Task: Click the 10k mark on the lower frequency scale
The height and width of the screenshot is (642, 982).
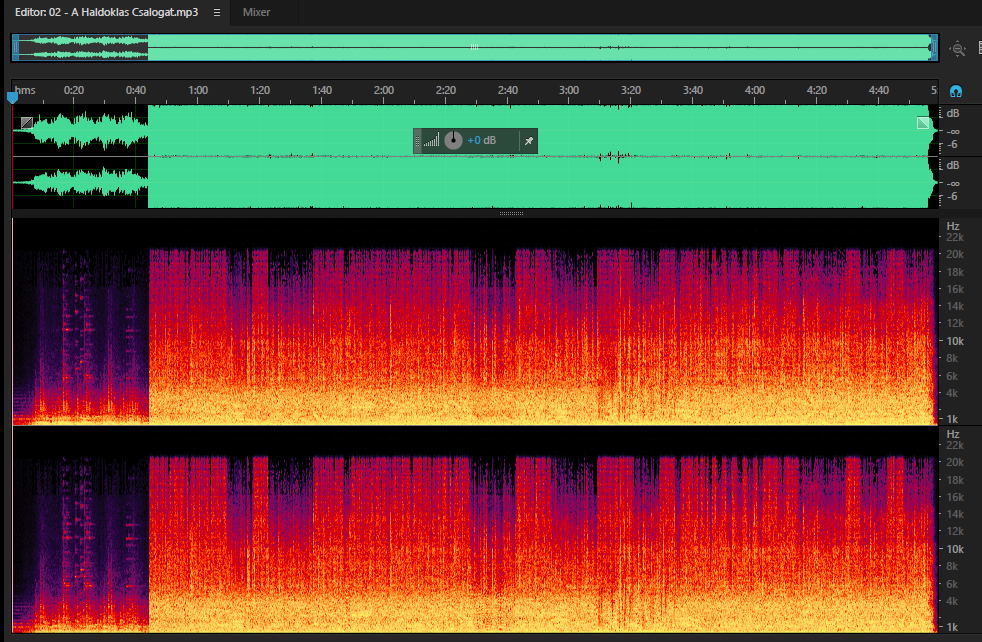Action: (x=955, y=549)
